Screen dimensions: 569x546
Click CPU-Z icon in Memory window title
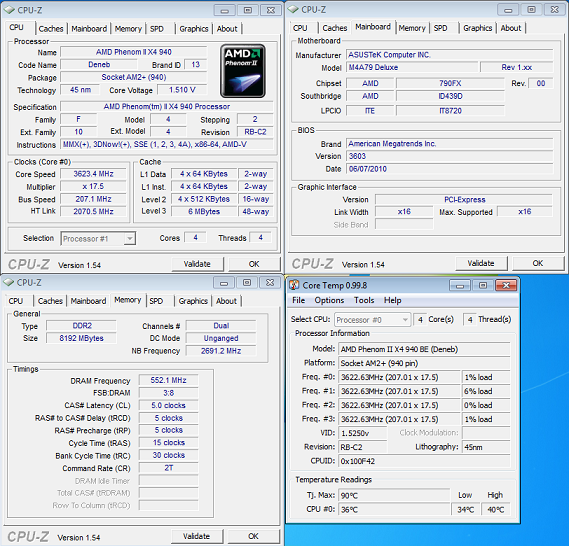coord(9,282)
